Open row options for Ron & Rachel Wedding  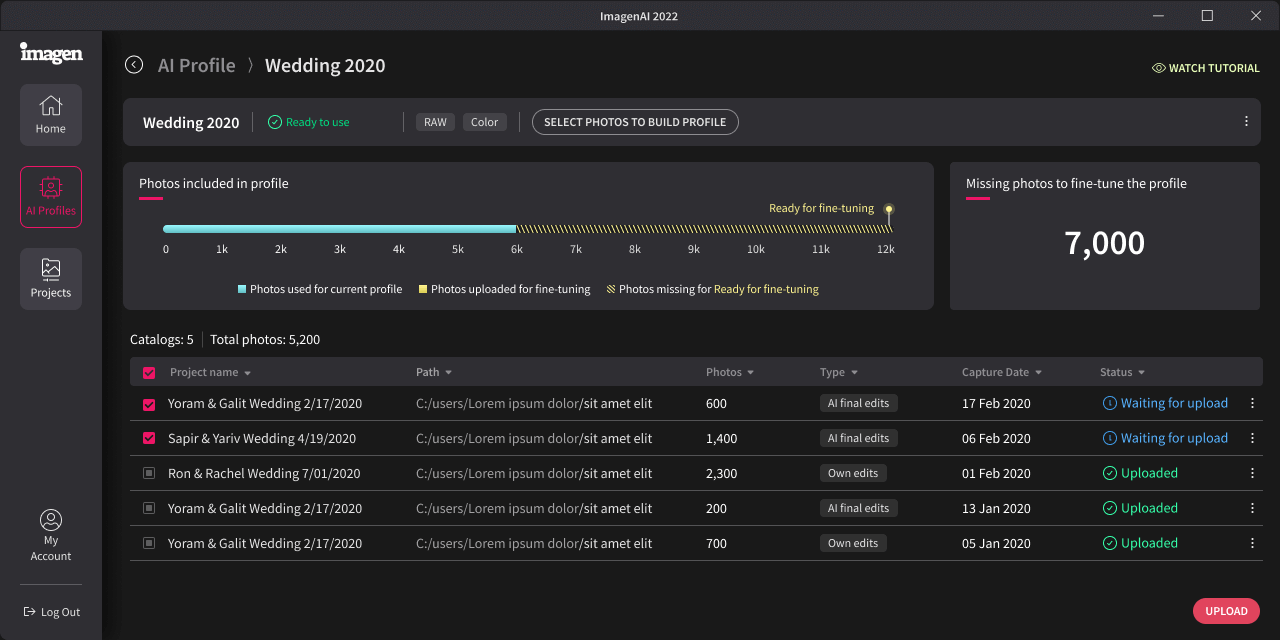pos(1252,473)
